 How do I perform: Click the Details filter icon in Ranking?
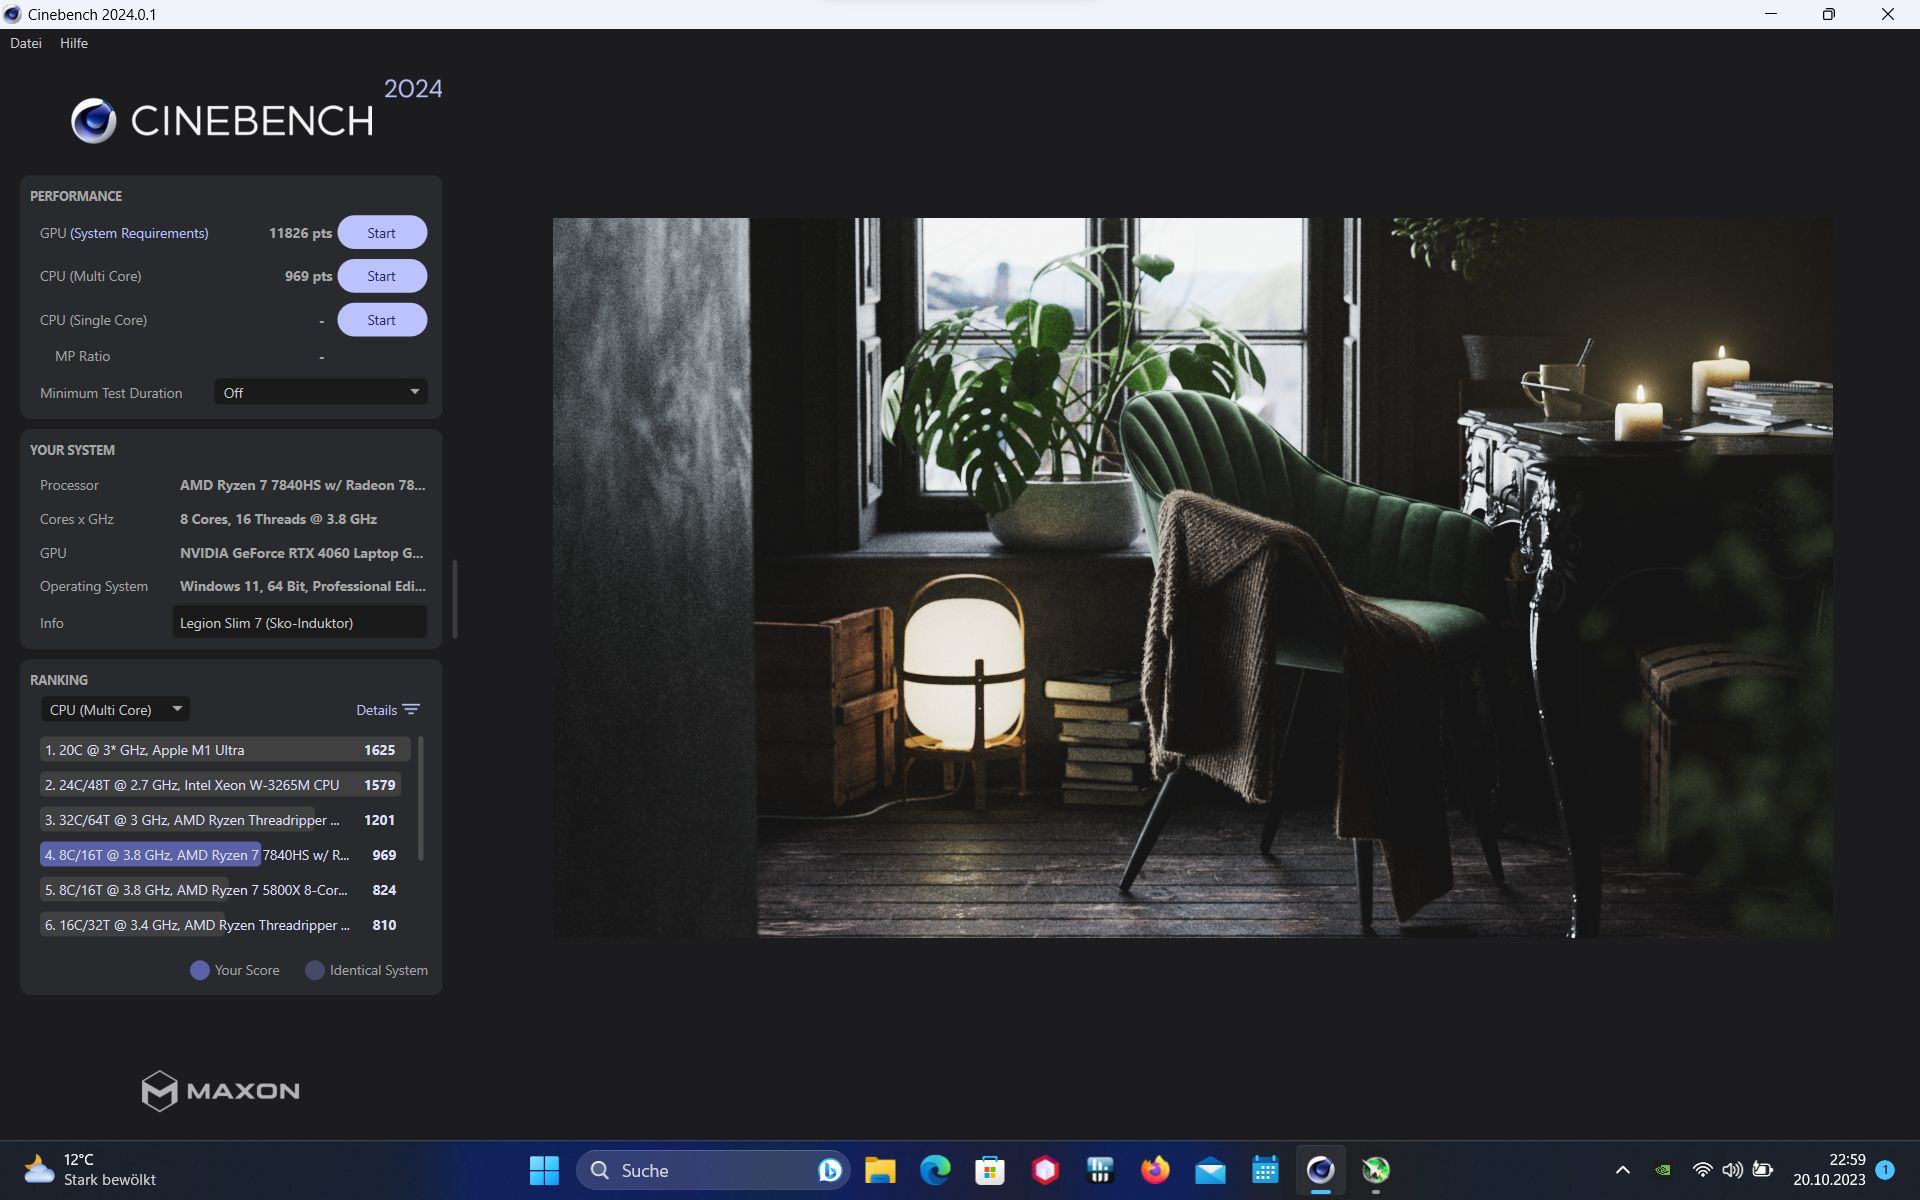click(411, 710)
